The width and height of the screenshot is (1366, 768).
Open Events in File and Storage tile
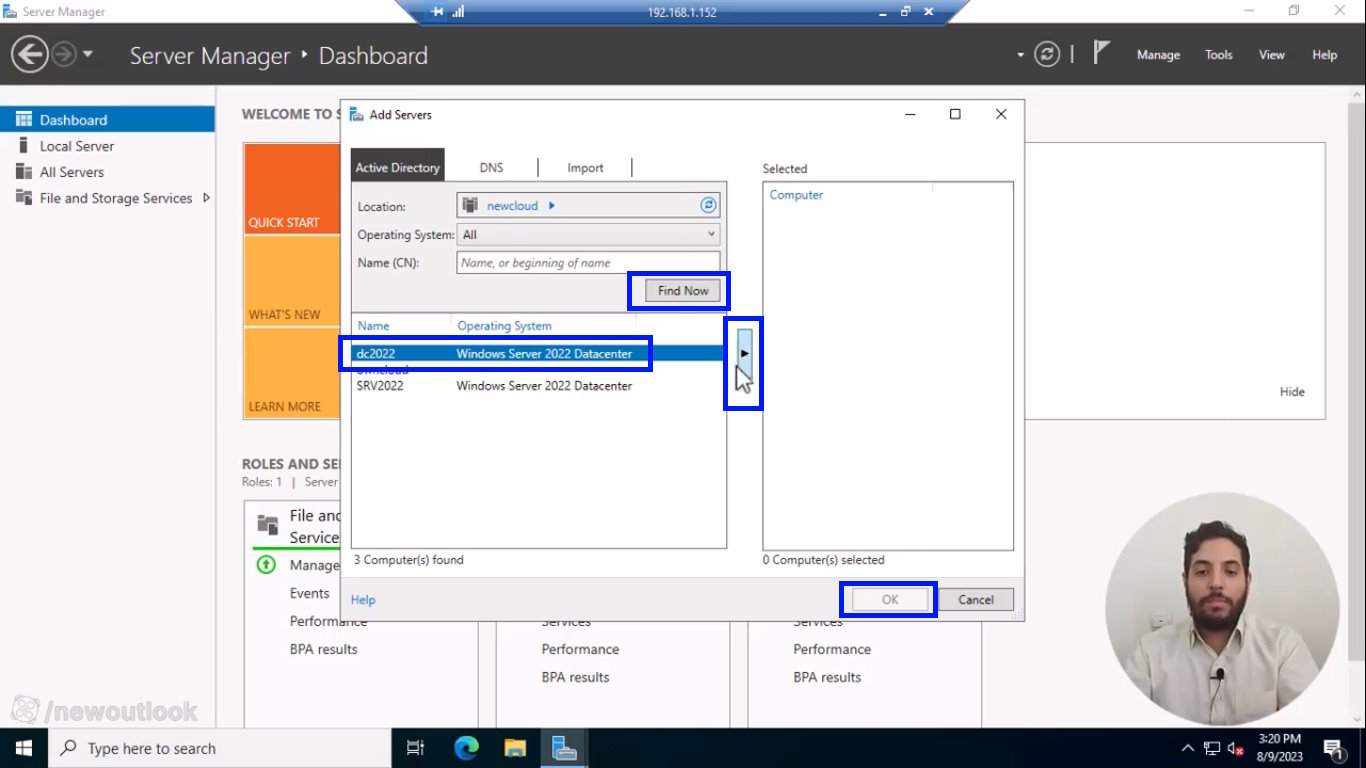tap(310, 593)
